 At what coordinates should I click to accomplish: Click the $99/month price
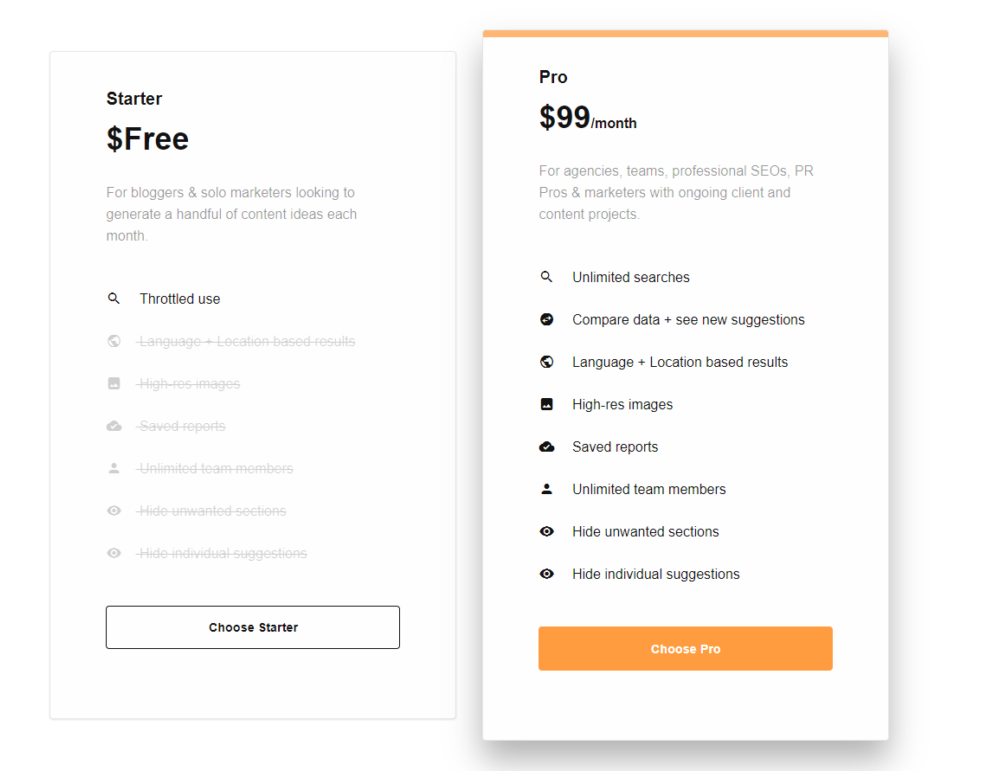point(587,118)
